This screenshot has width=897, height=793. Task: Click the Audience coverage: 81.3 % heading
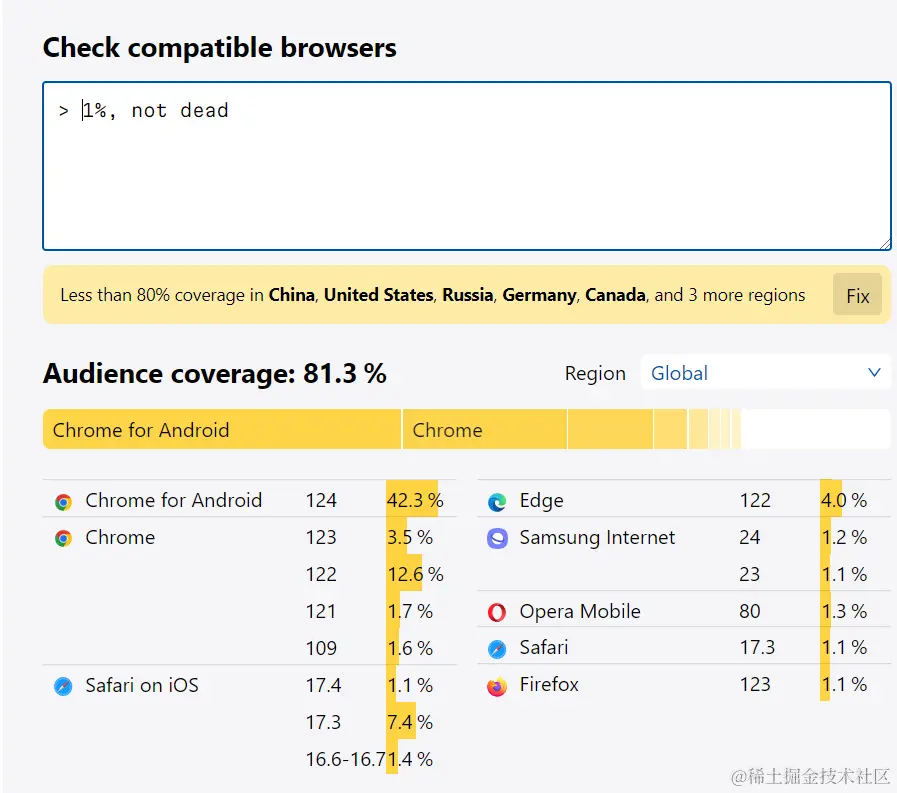(x=215, y=374)
